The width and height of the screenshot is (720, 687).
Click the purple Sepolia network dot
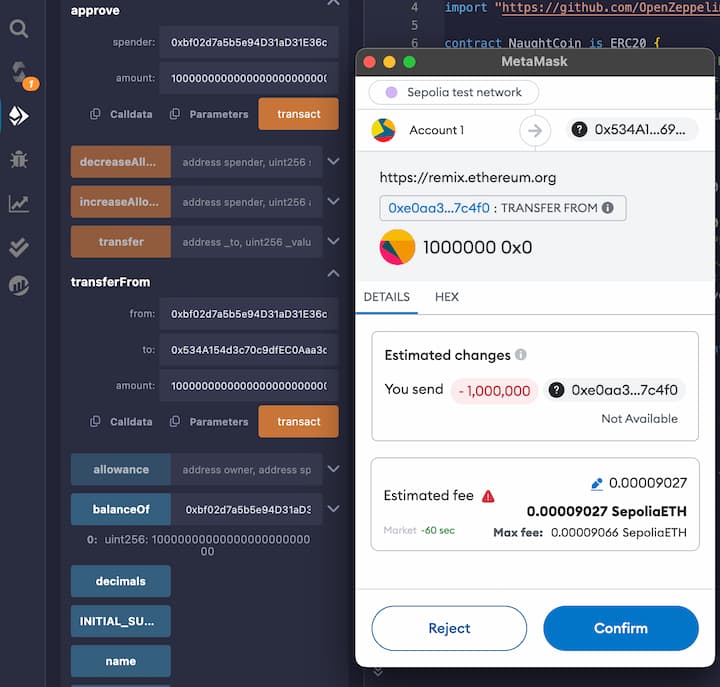pyautogui.click(x=391, y=92)
